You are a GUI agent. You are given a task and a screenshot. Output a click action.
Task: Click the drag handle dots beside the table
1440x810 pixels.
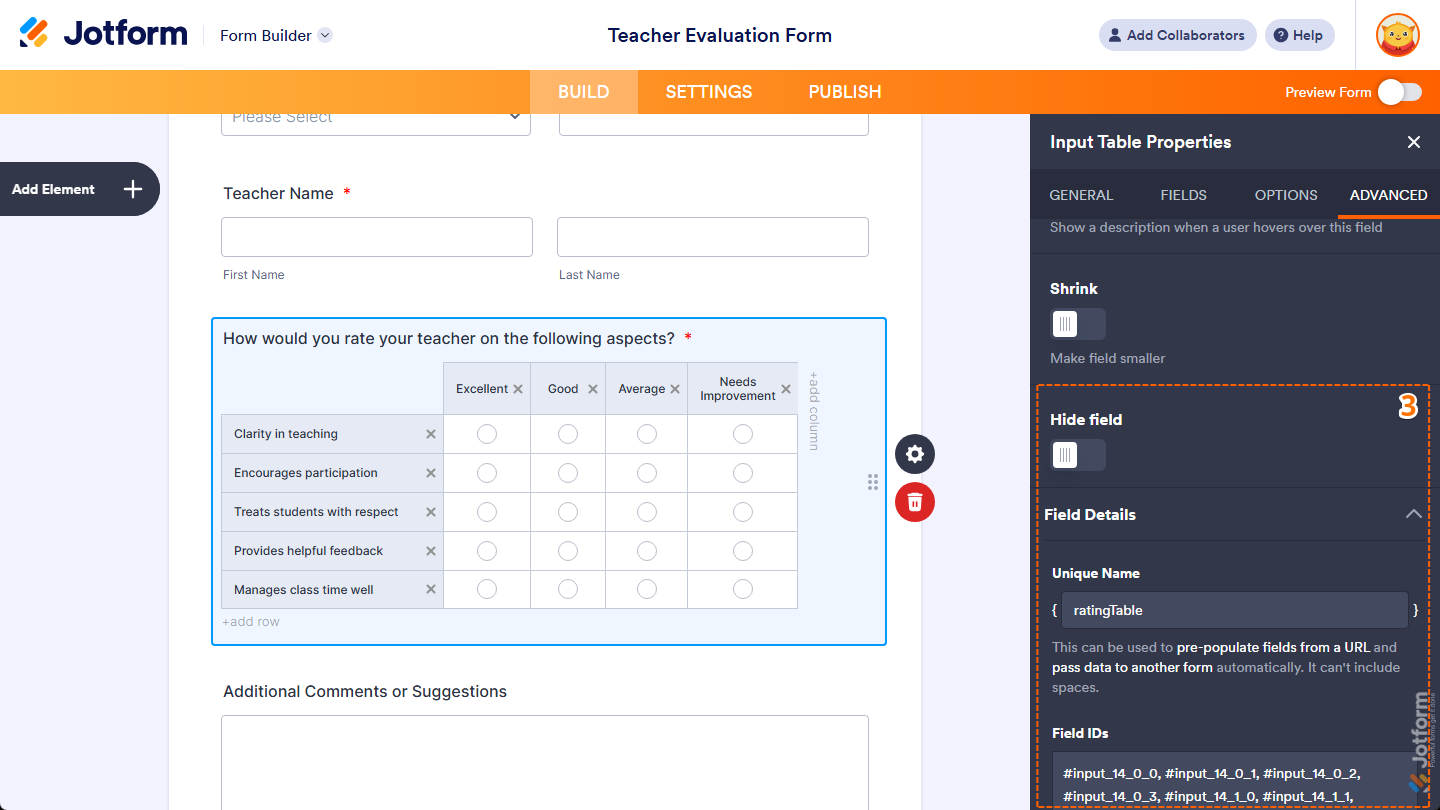point(873,482)
